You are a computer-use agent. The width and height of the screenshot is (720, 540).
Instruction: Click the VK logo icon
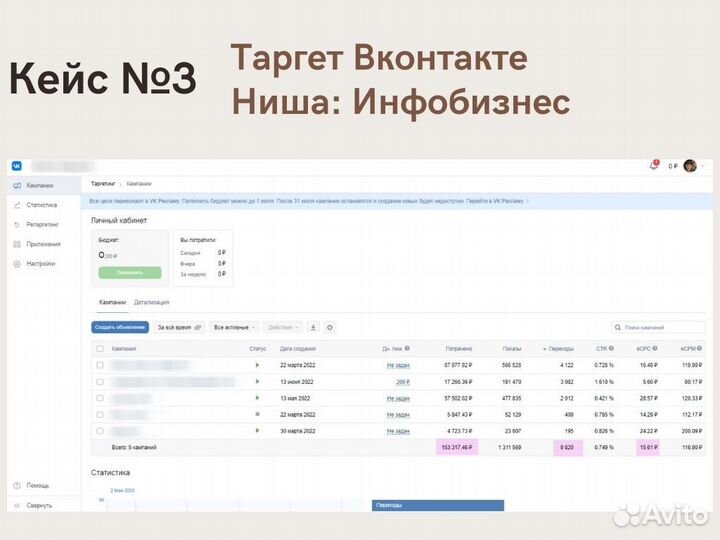(x=17, y=166)
